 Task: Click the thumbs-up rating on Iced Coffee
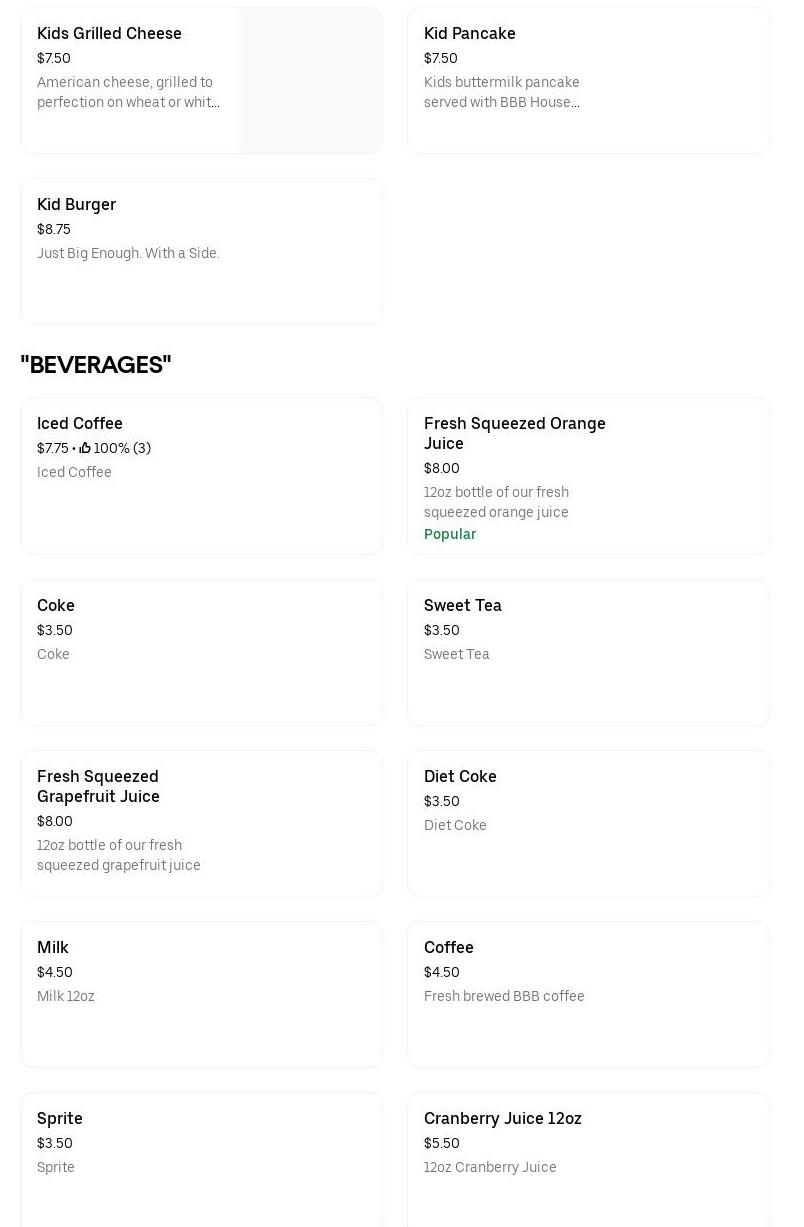[85, 449]
